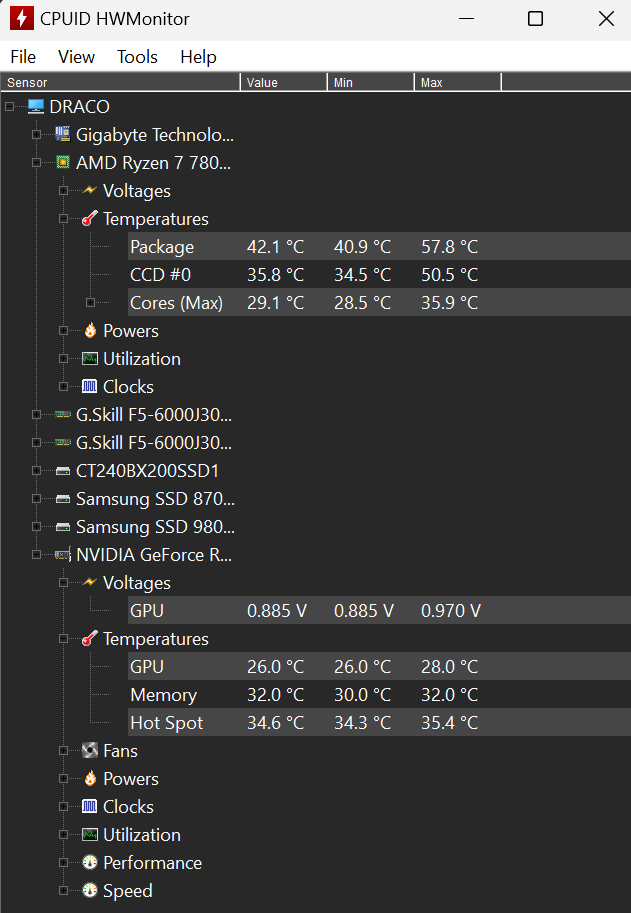Open the Tools menu
Image resolution: width=631 pixels, height=913 pixels.
tap(137, 57)
